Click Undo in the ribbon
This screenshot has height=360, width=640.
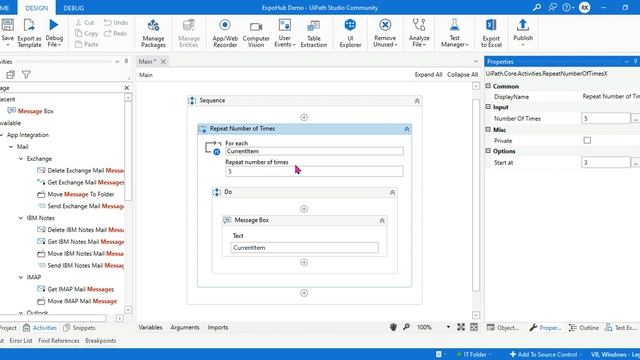tap(116, 22)
